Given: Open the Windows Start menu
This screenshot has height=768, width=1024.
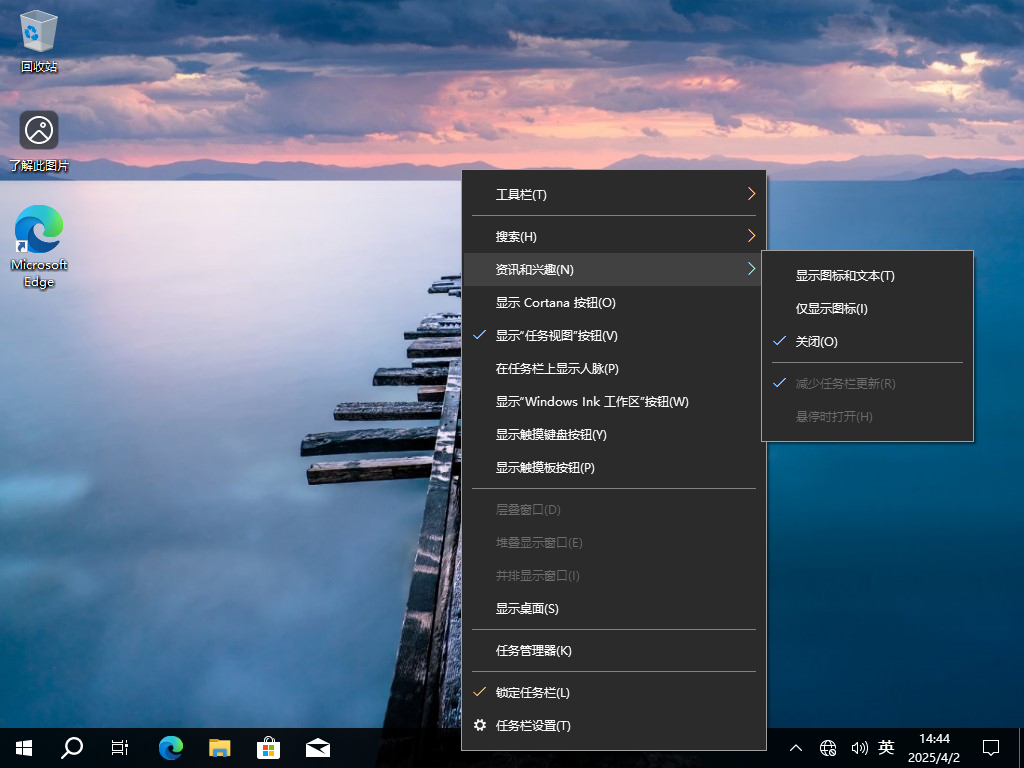Looking at the screenshot, I should click(x=24, y=748).
